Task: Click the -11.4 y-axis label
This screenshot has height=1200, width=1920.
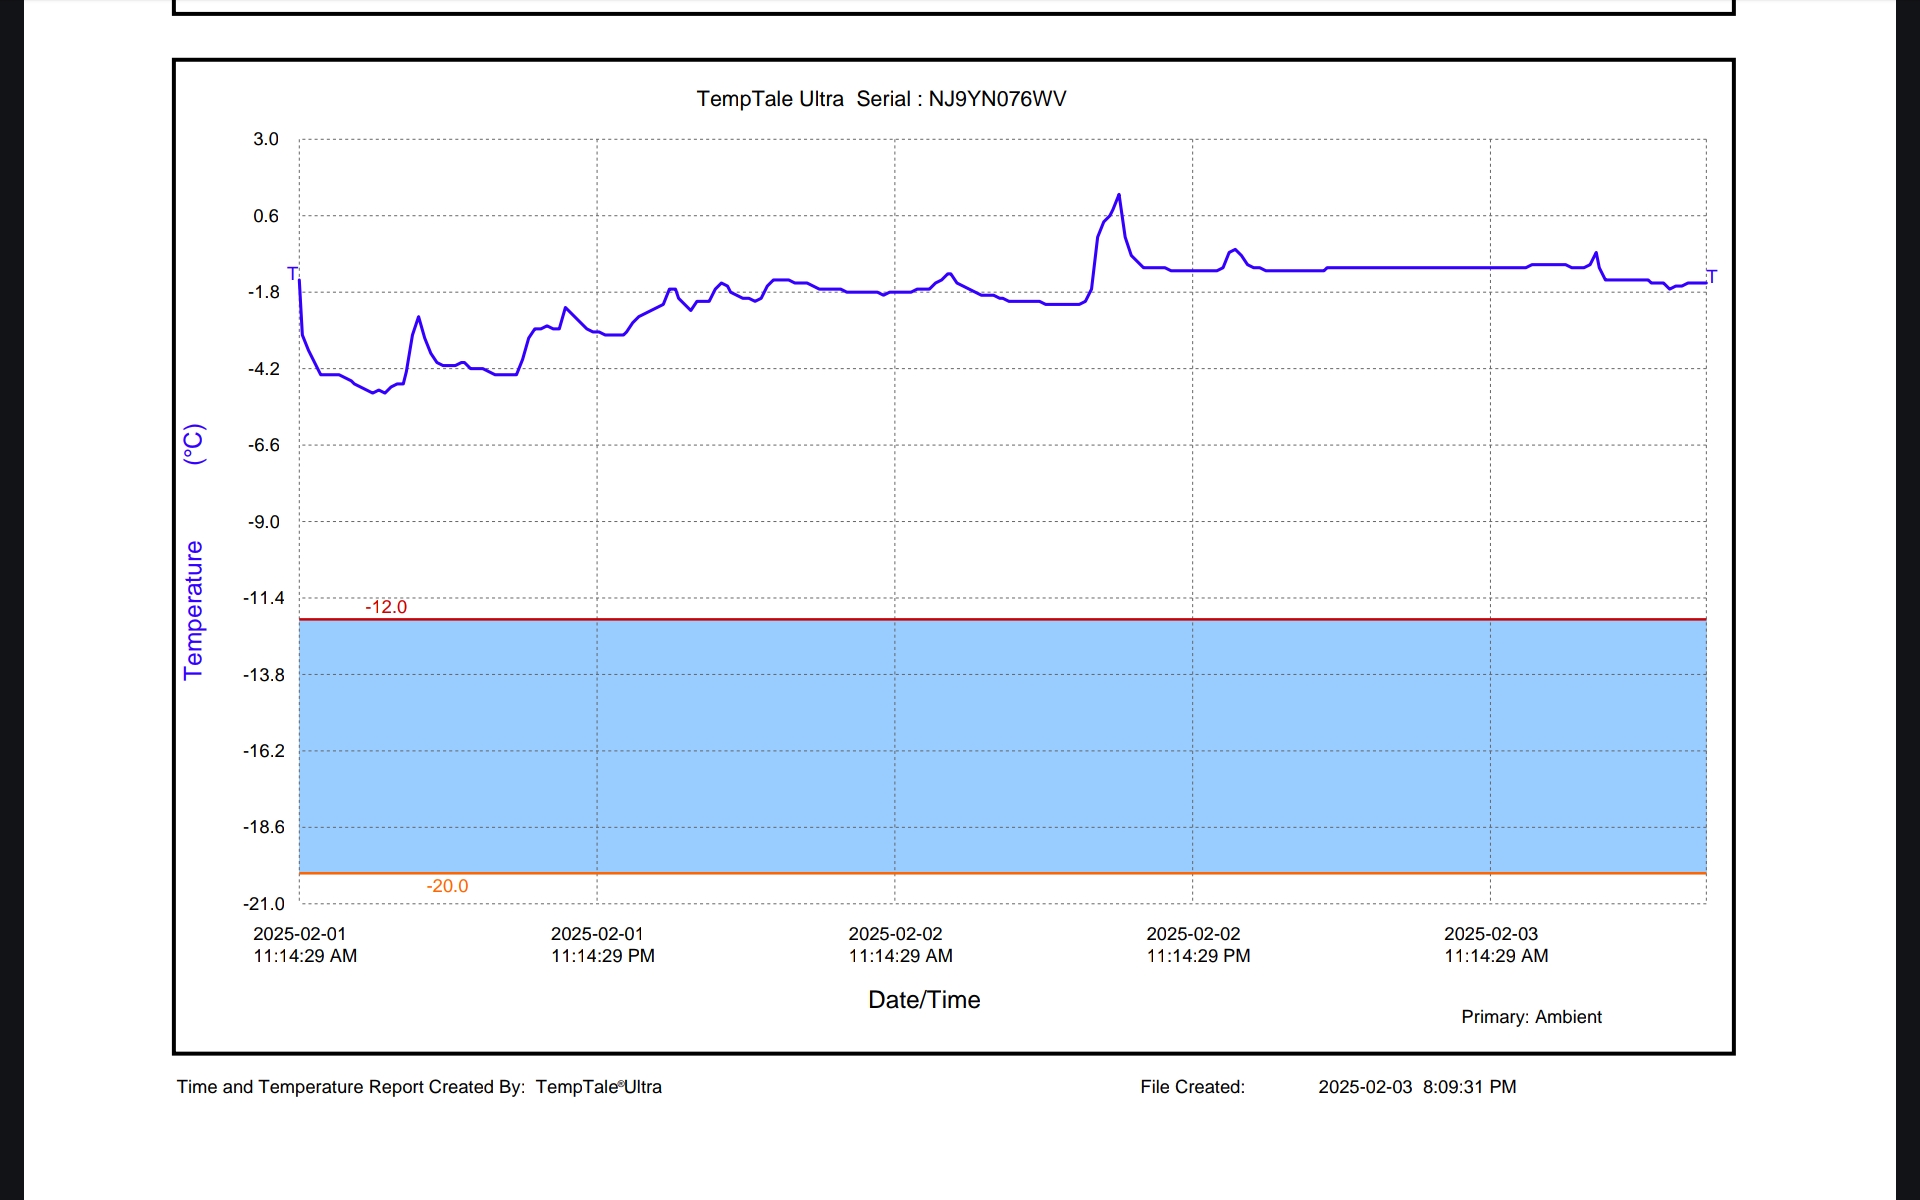Action: [x=264, y=598]
